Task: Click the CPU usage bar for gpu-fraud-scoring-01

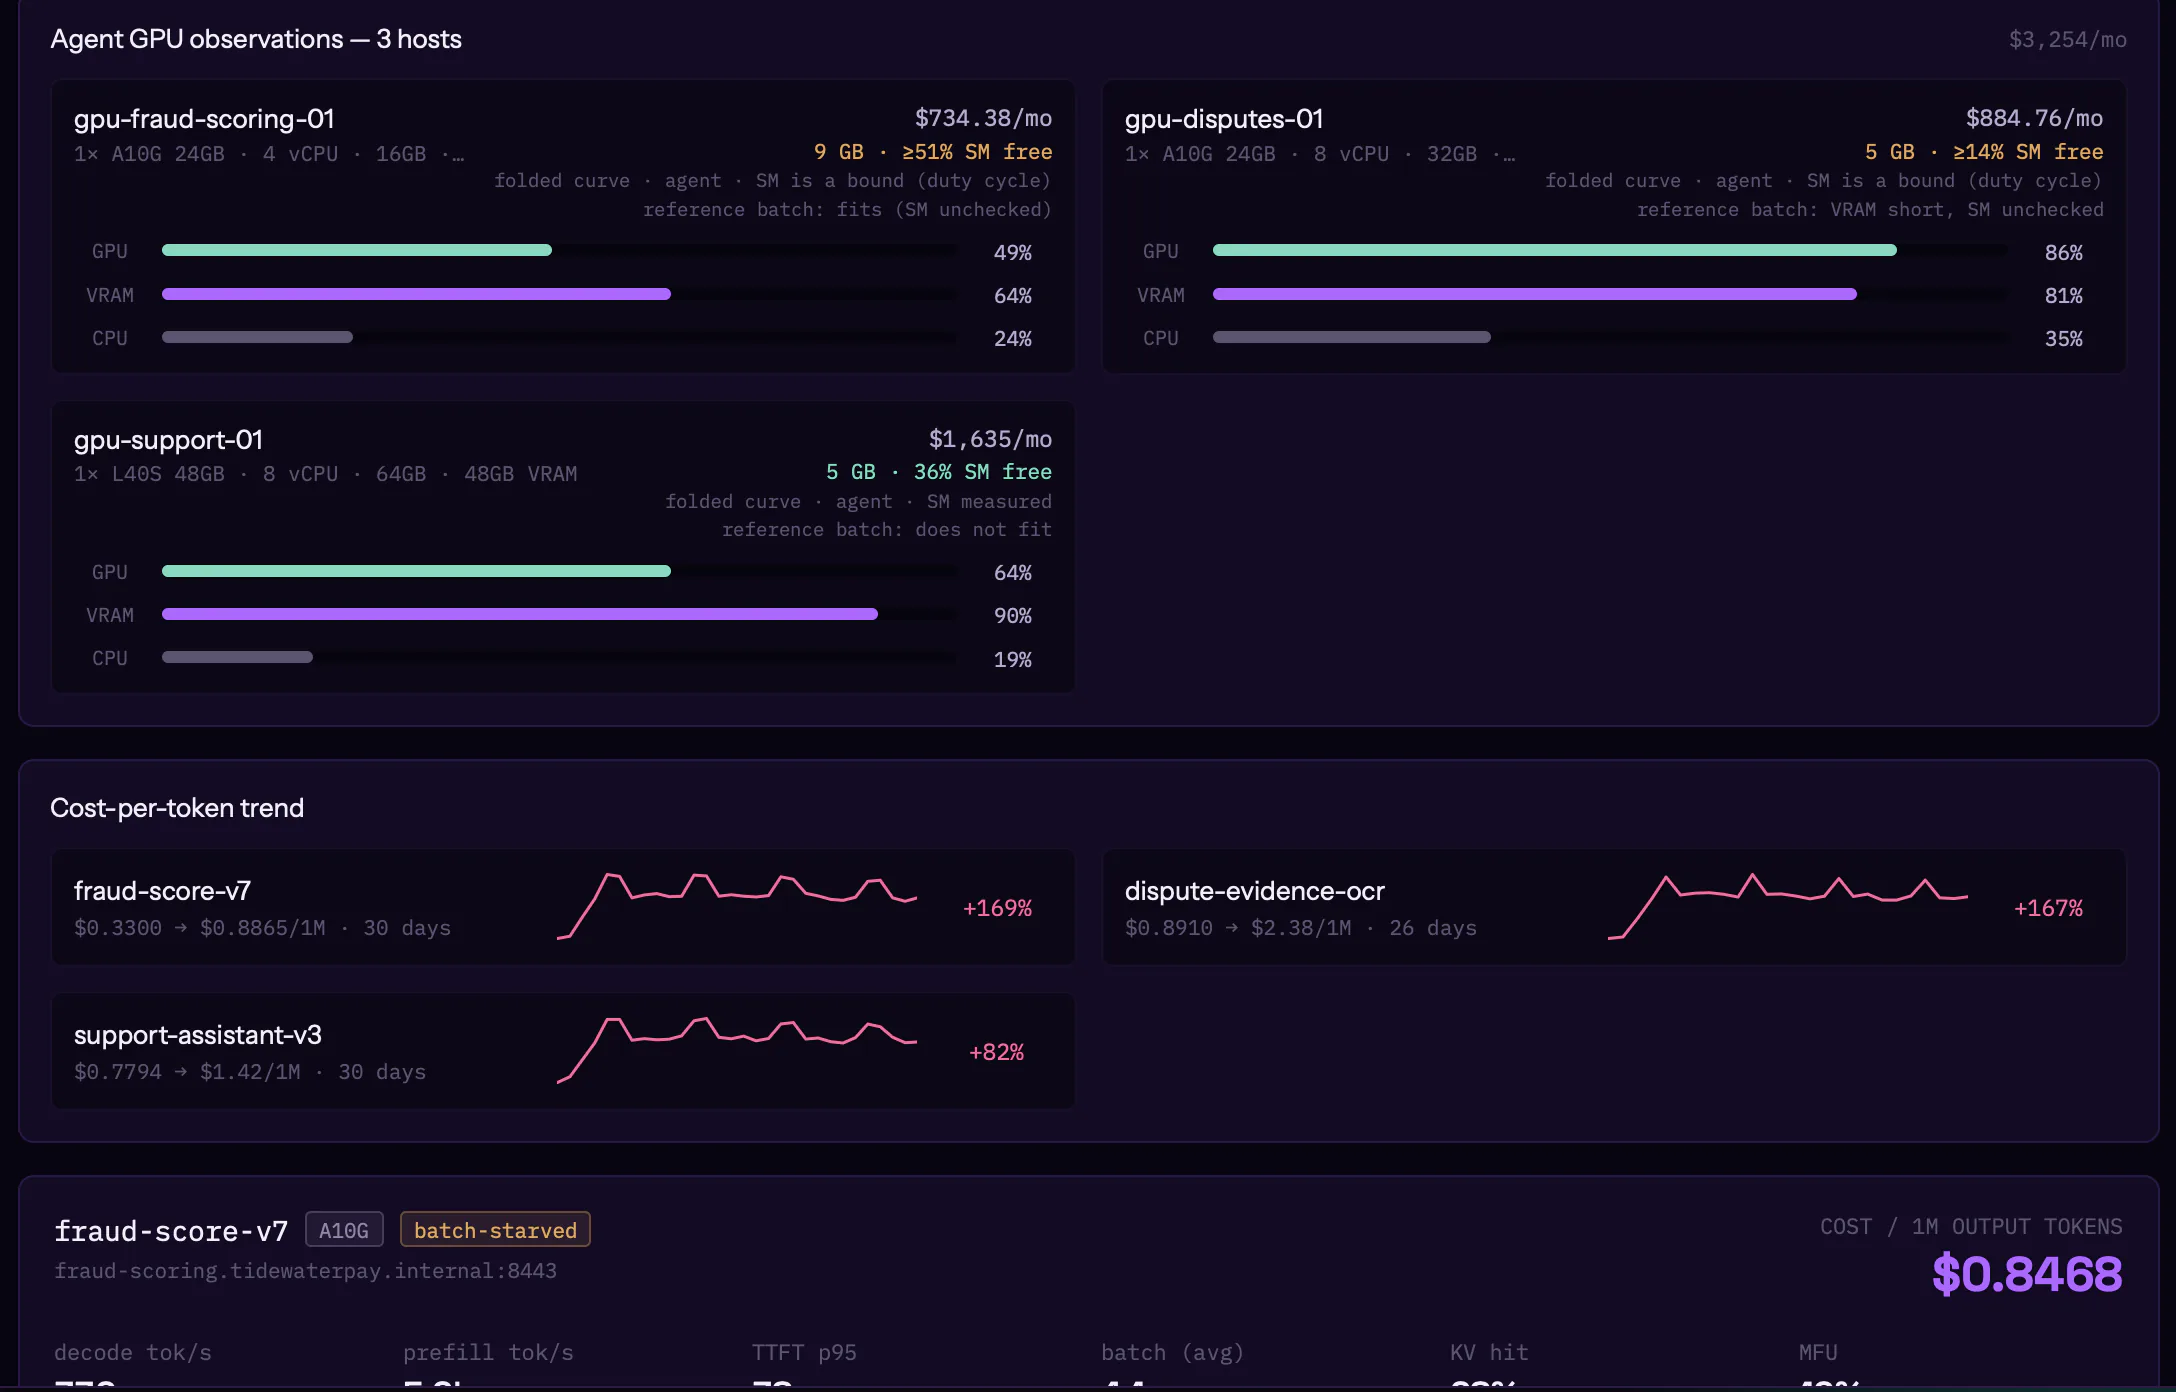Action: coord(559,337)
